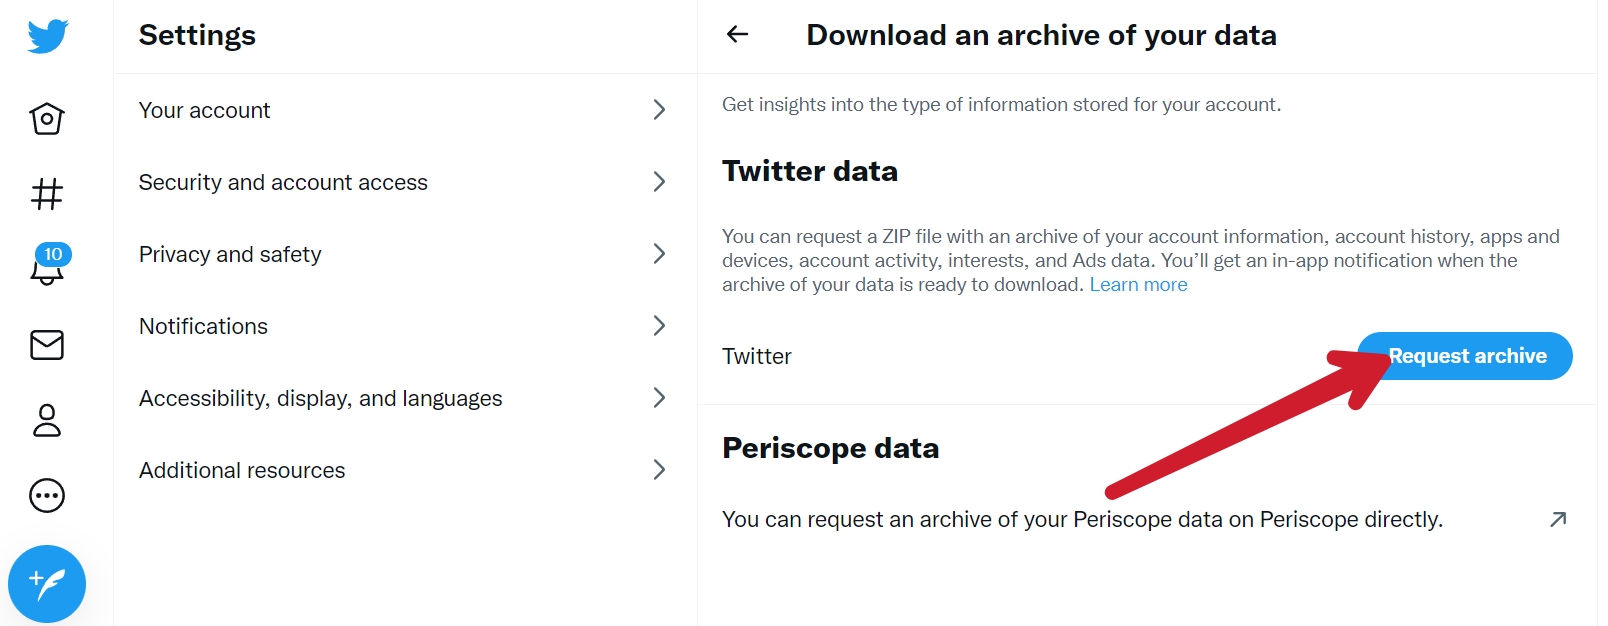This screenshot has width=1608, height=626.
Task: Open Direct Messages
Action: click(x=45, y=345)
